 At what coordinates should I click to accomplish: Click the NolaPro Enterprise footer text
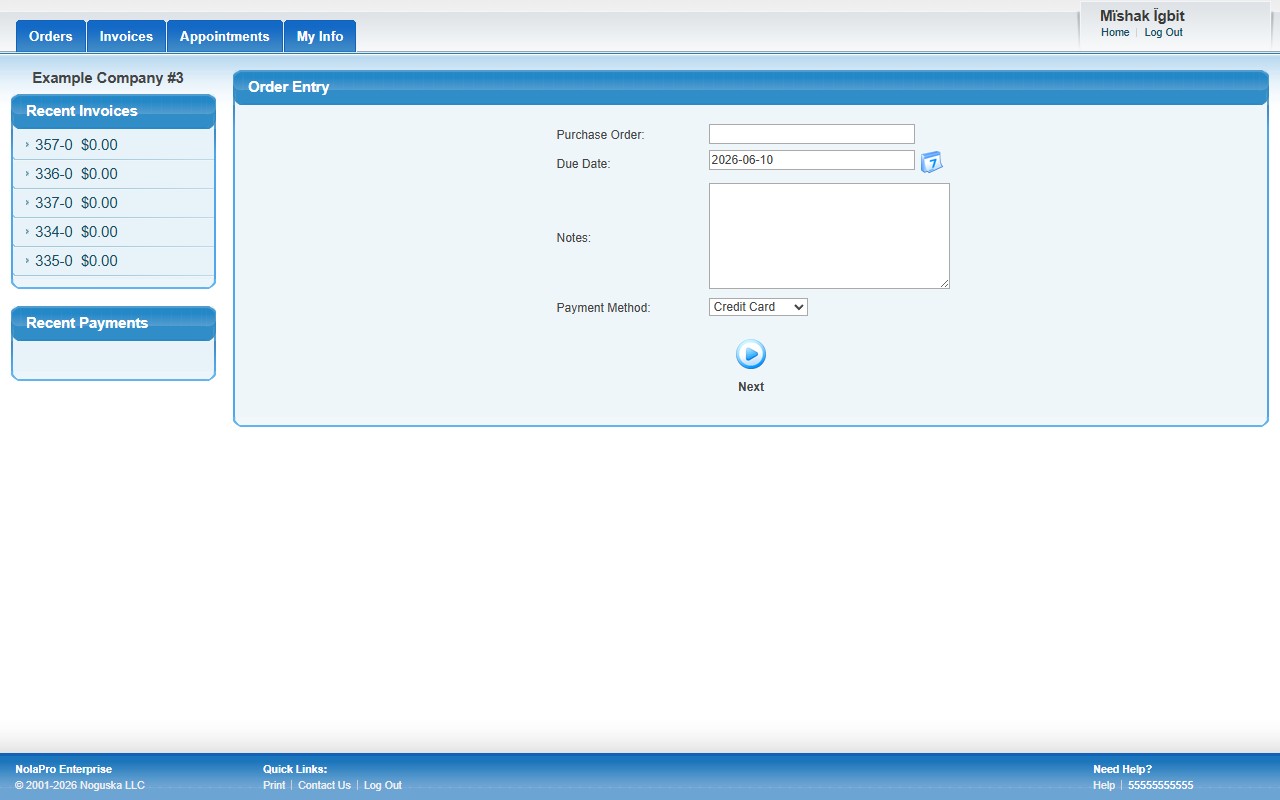pos(64,769)
